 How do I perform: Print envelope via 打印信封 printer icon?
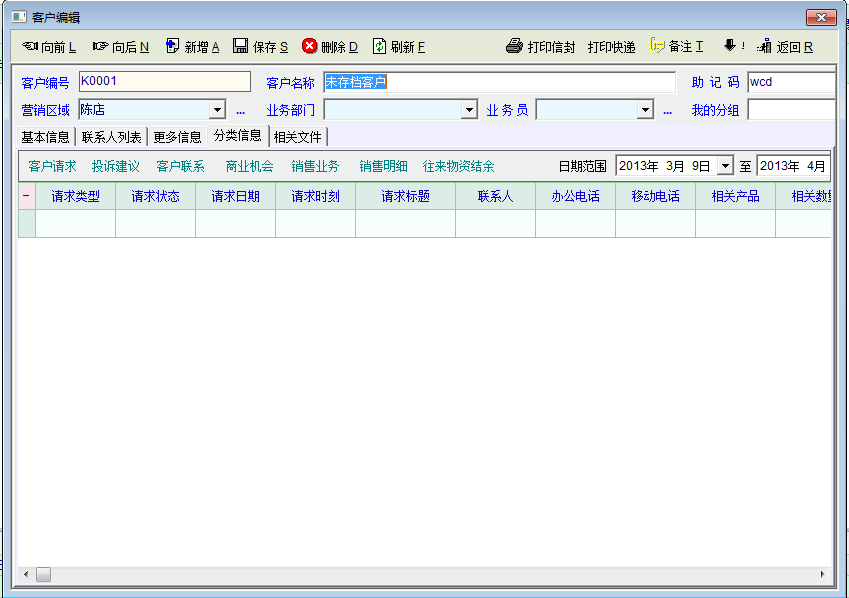tap(515, 46)
